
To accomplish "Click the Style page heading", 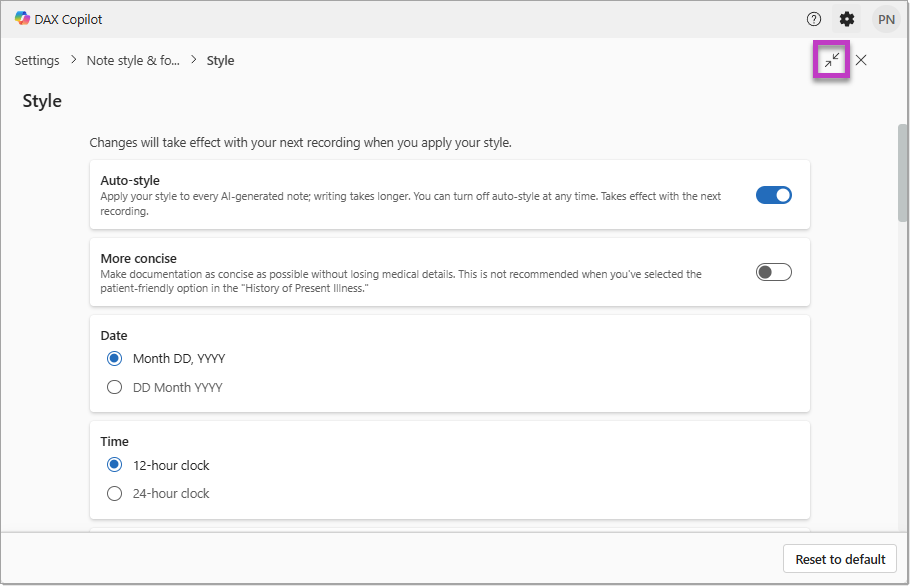I will tap(42, 101).
